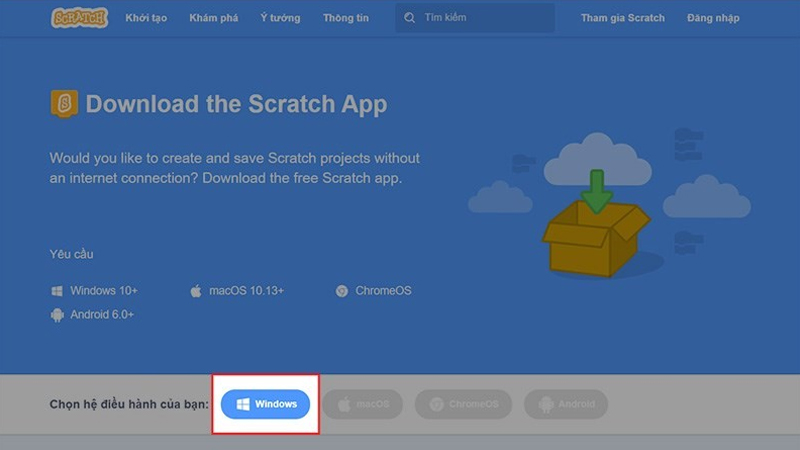Image resolution: width=800 pixels, height=450 pixels.
Task: Click the Yêu cầu label
Action: tap(71, 254)
